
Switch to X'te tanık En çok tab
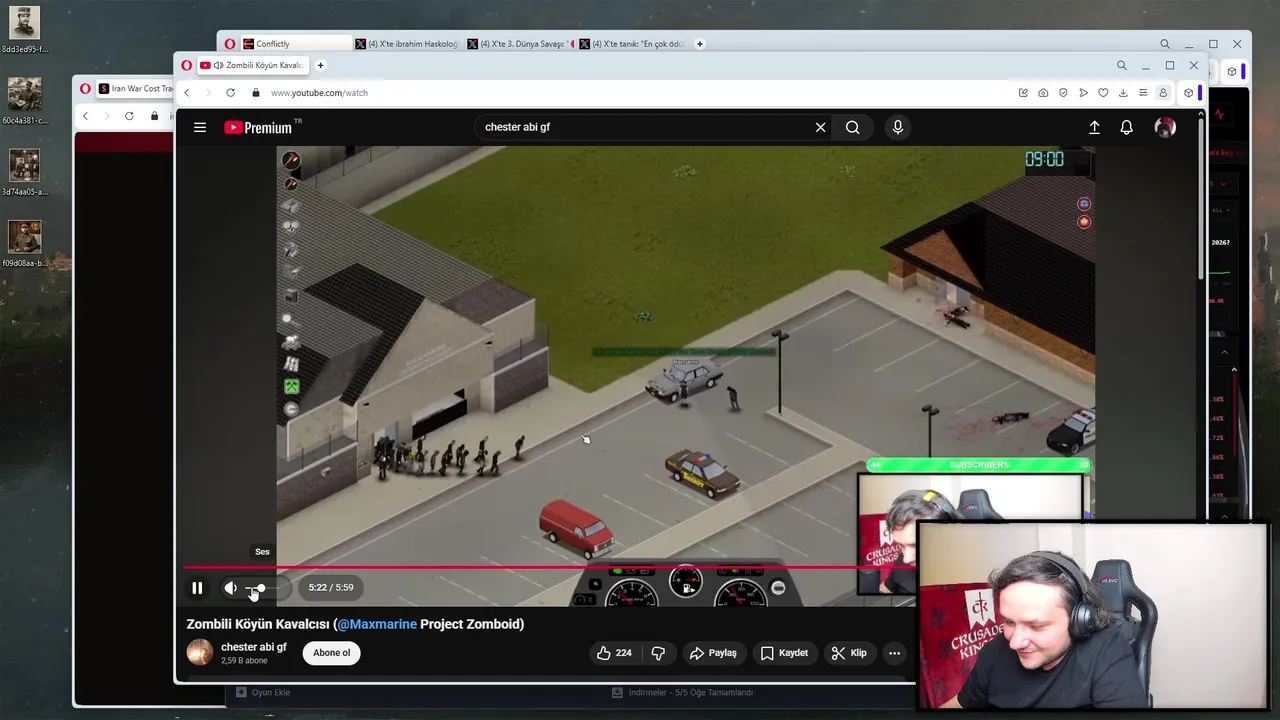click(x=632, y=44)
